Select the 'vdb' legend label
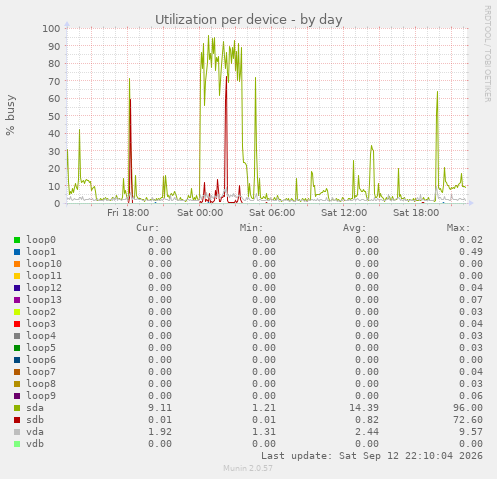 pos(35,444)
